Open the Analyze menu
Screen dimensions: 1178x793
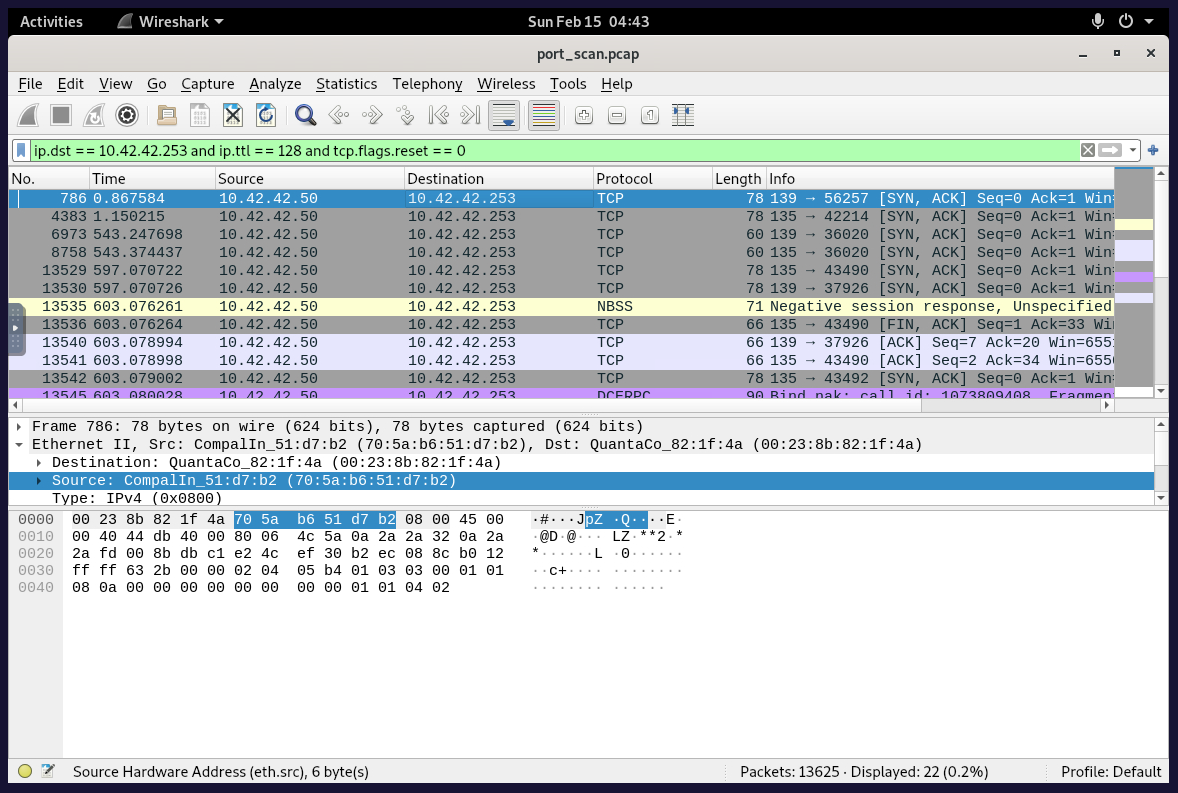click(x=275, y=84)
